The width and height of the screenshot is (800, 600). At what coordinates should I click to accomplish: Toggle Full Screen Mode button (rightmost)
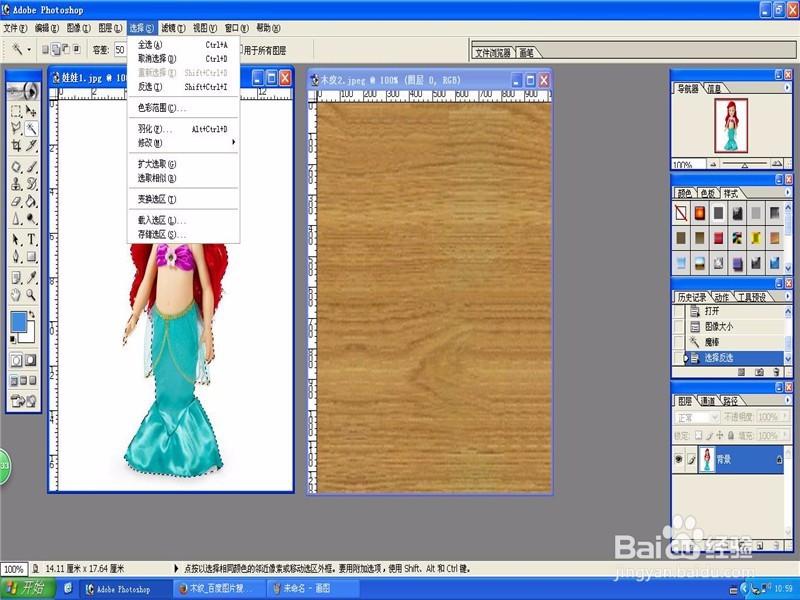pyautogui.click(x=33, y=381)
